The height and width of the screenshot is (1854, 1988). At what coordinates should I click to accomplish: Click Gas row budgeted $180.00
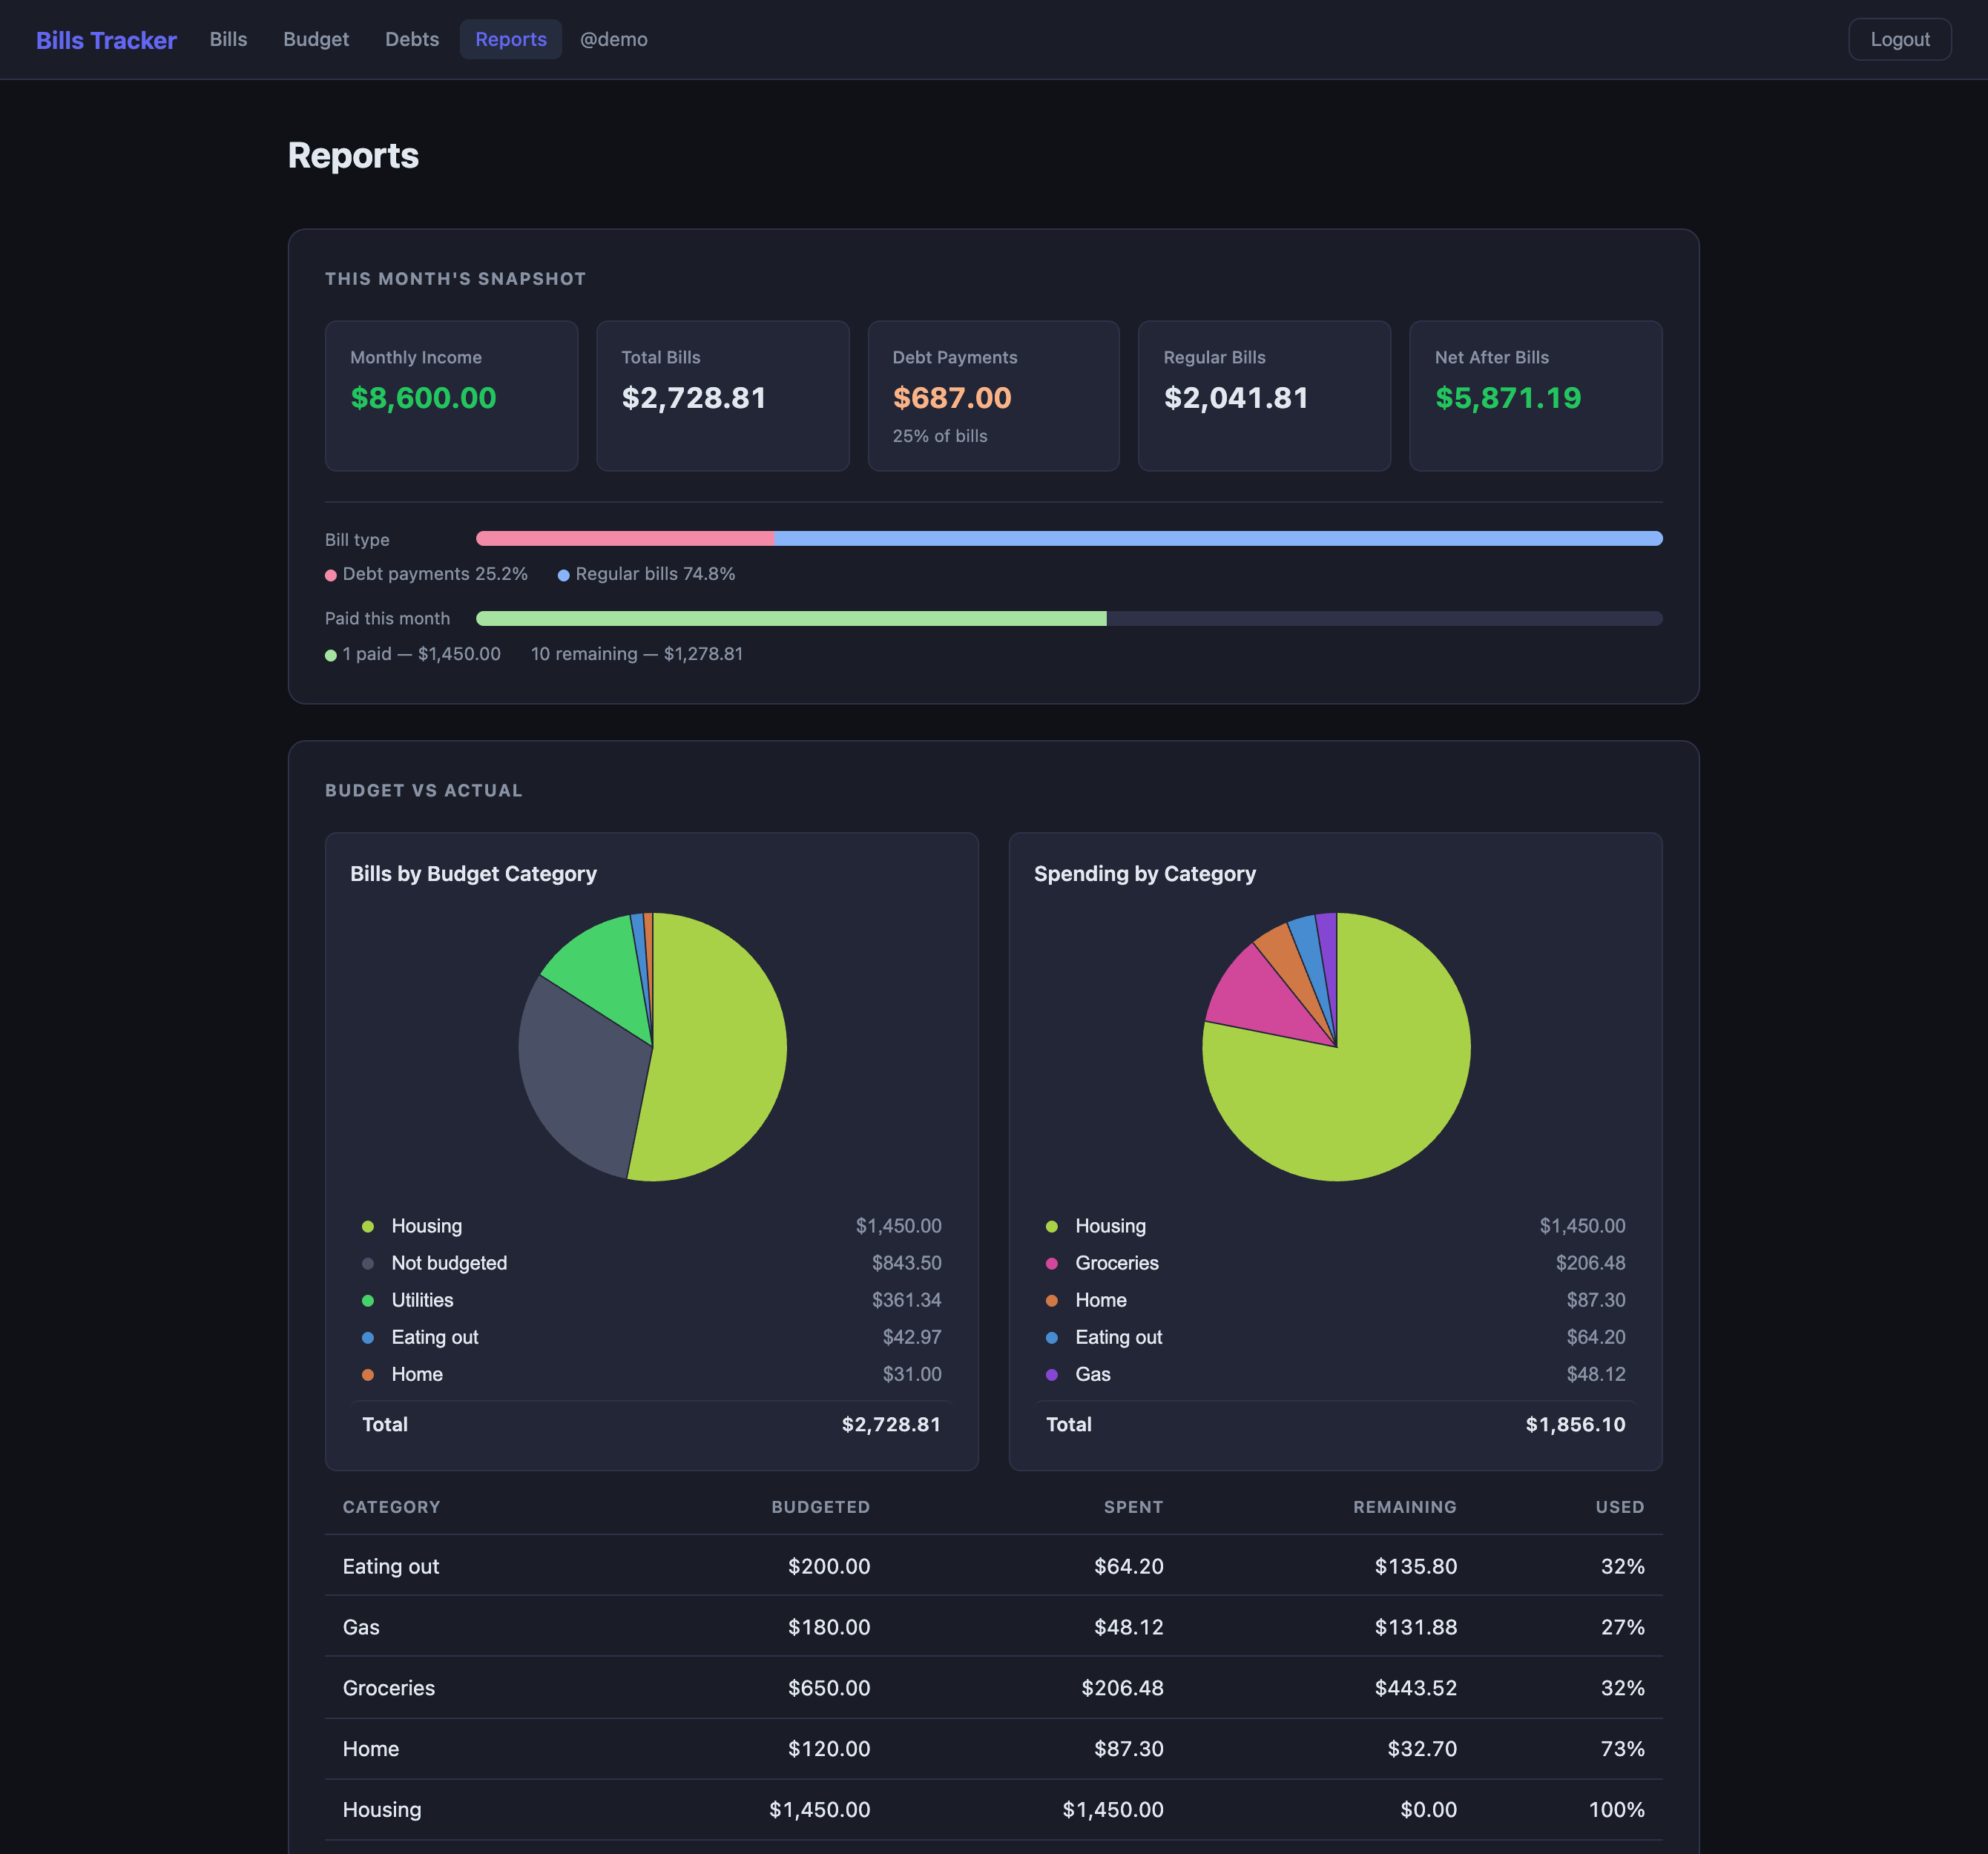(829, 1627)
